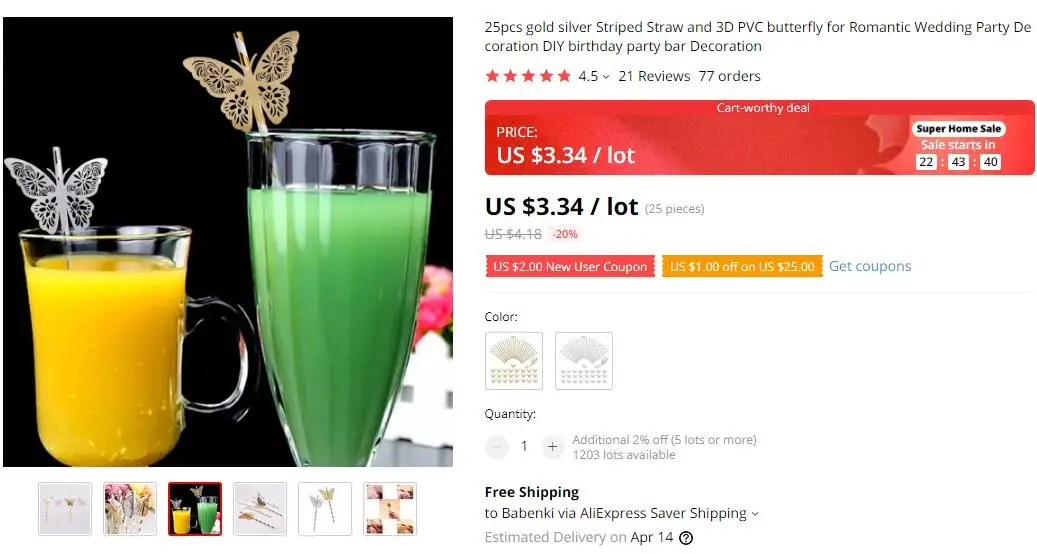Select the second thumbnail with flower bouquet straws

pos(130,508)
